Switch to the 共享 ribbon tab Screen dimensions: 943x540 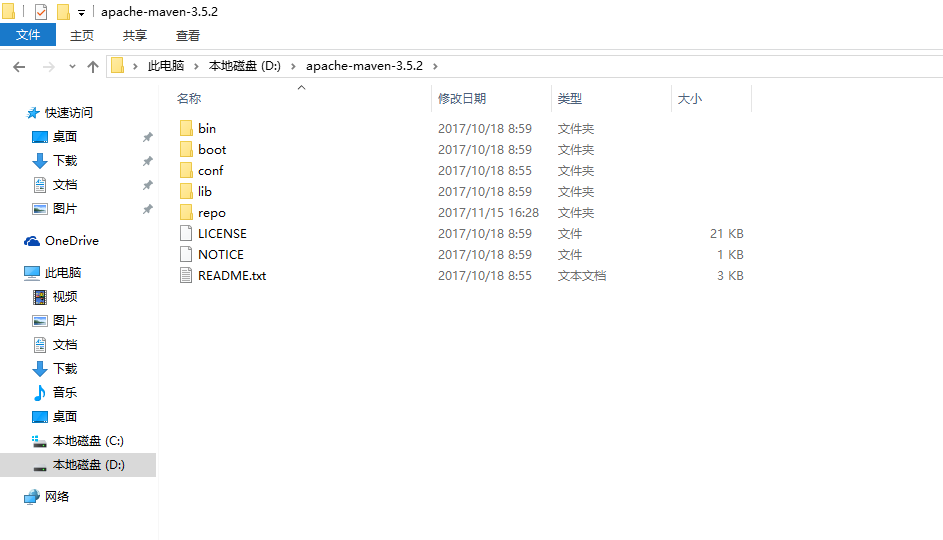(x=135, y=35)
